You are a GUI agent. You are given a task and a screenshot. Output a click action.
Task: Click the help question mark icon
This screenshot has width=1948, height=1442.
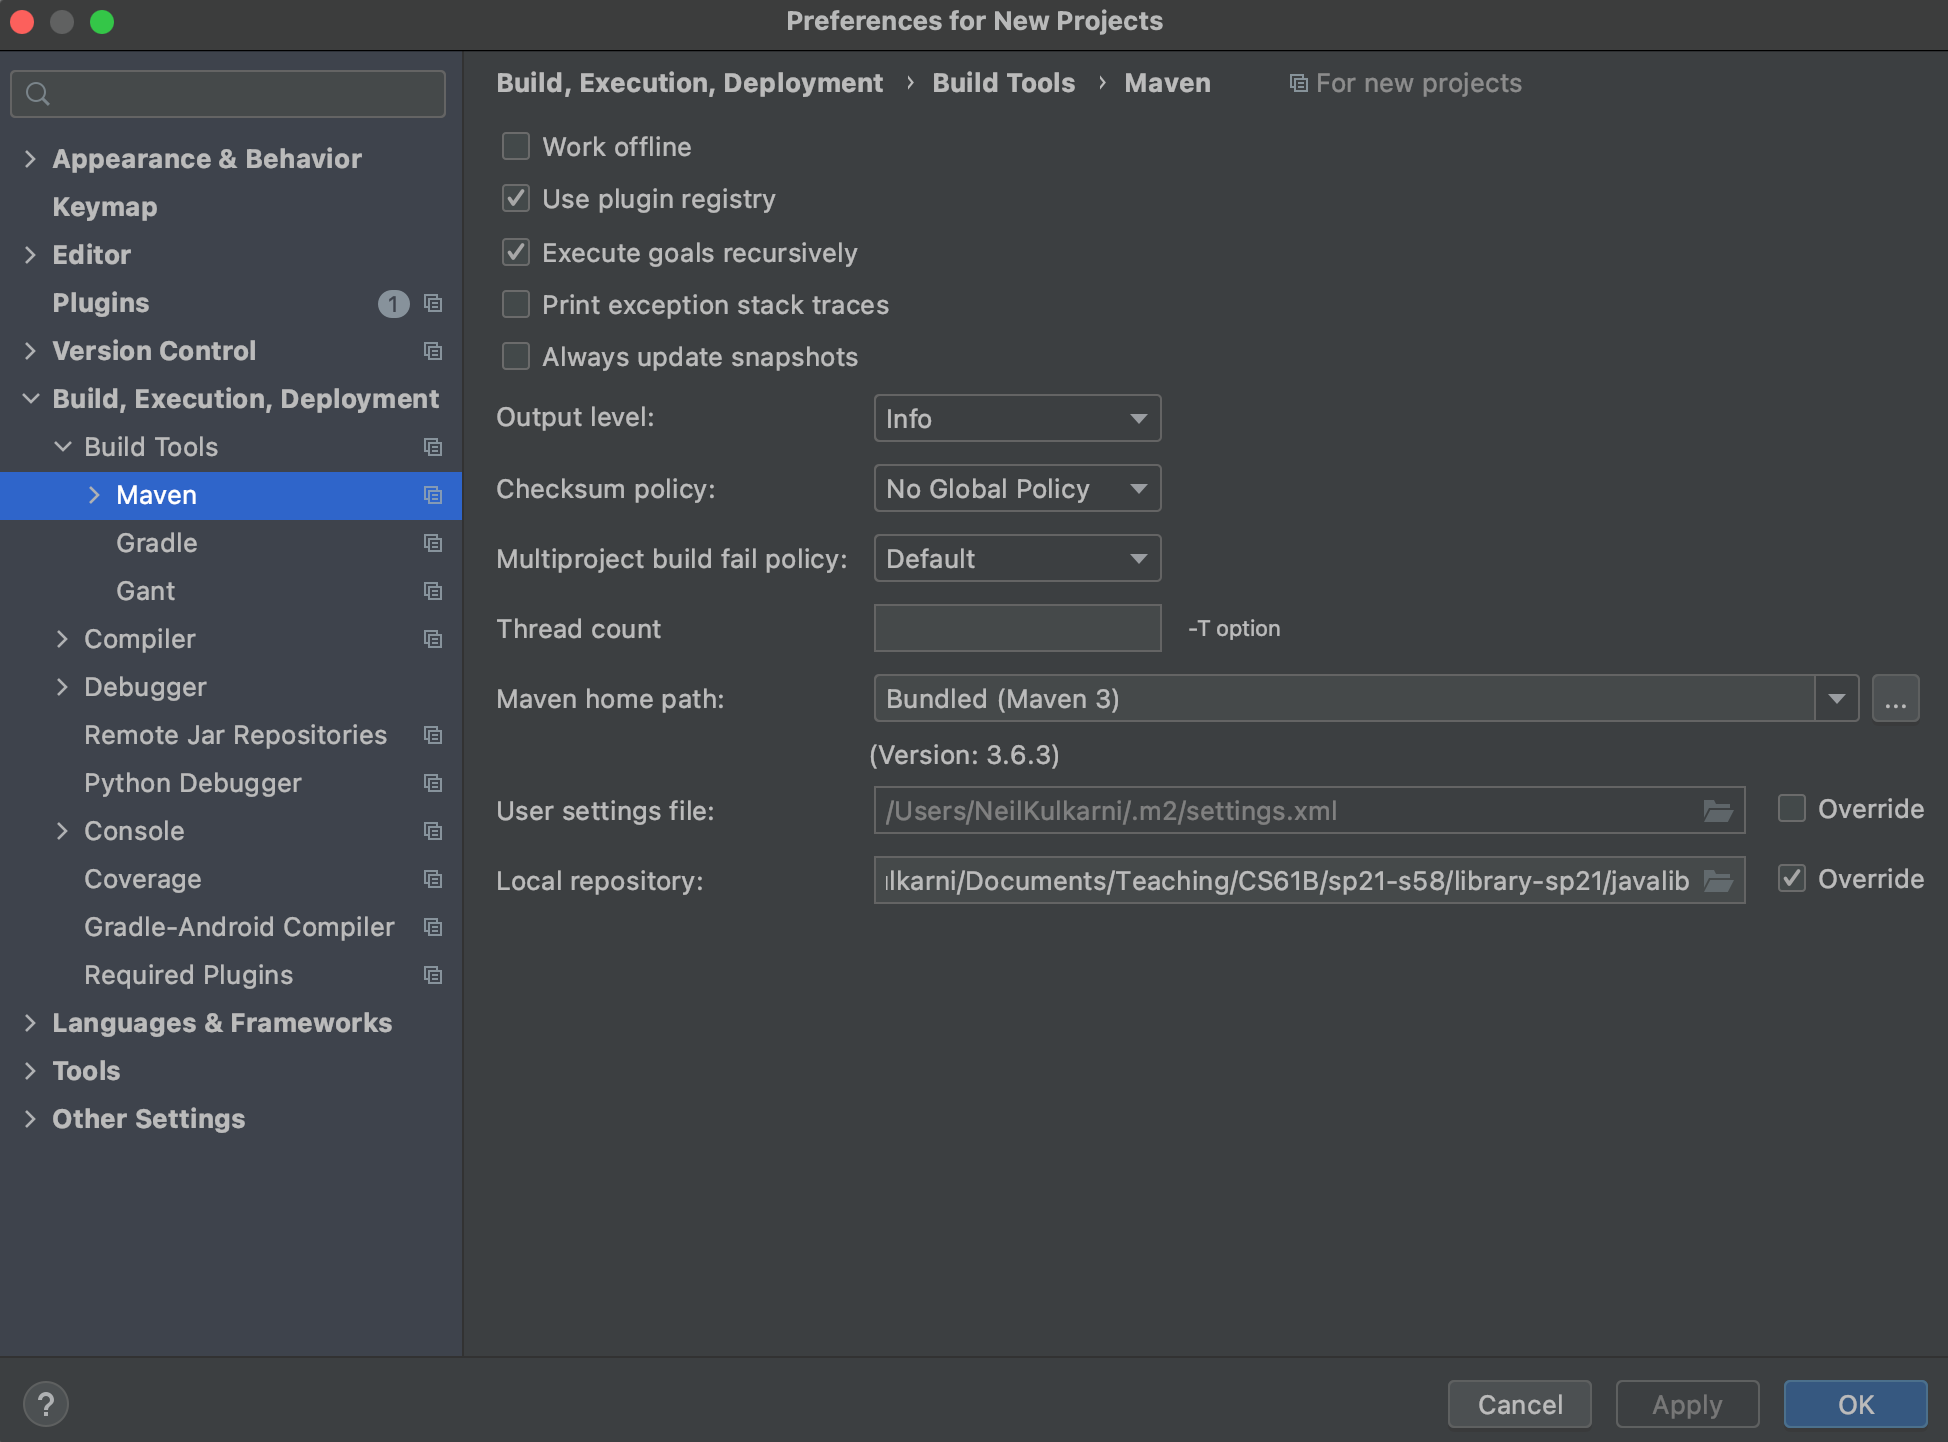click(46, 1403)
